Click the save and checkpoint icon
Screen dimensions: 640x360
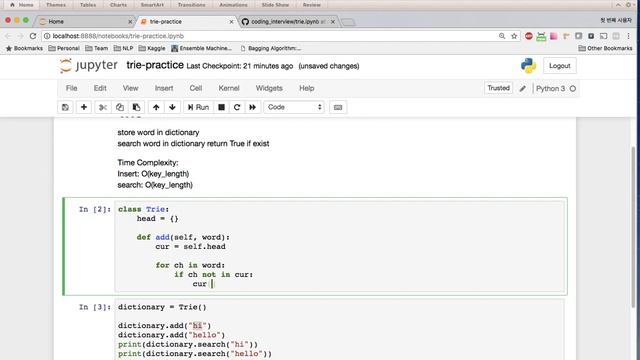65,107
